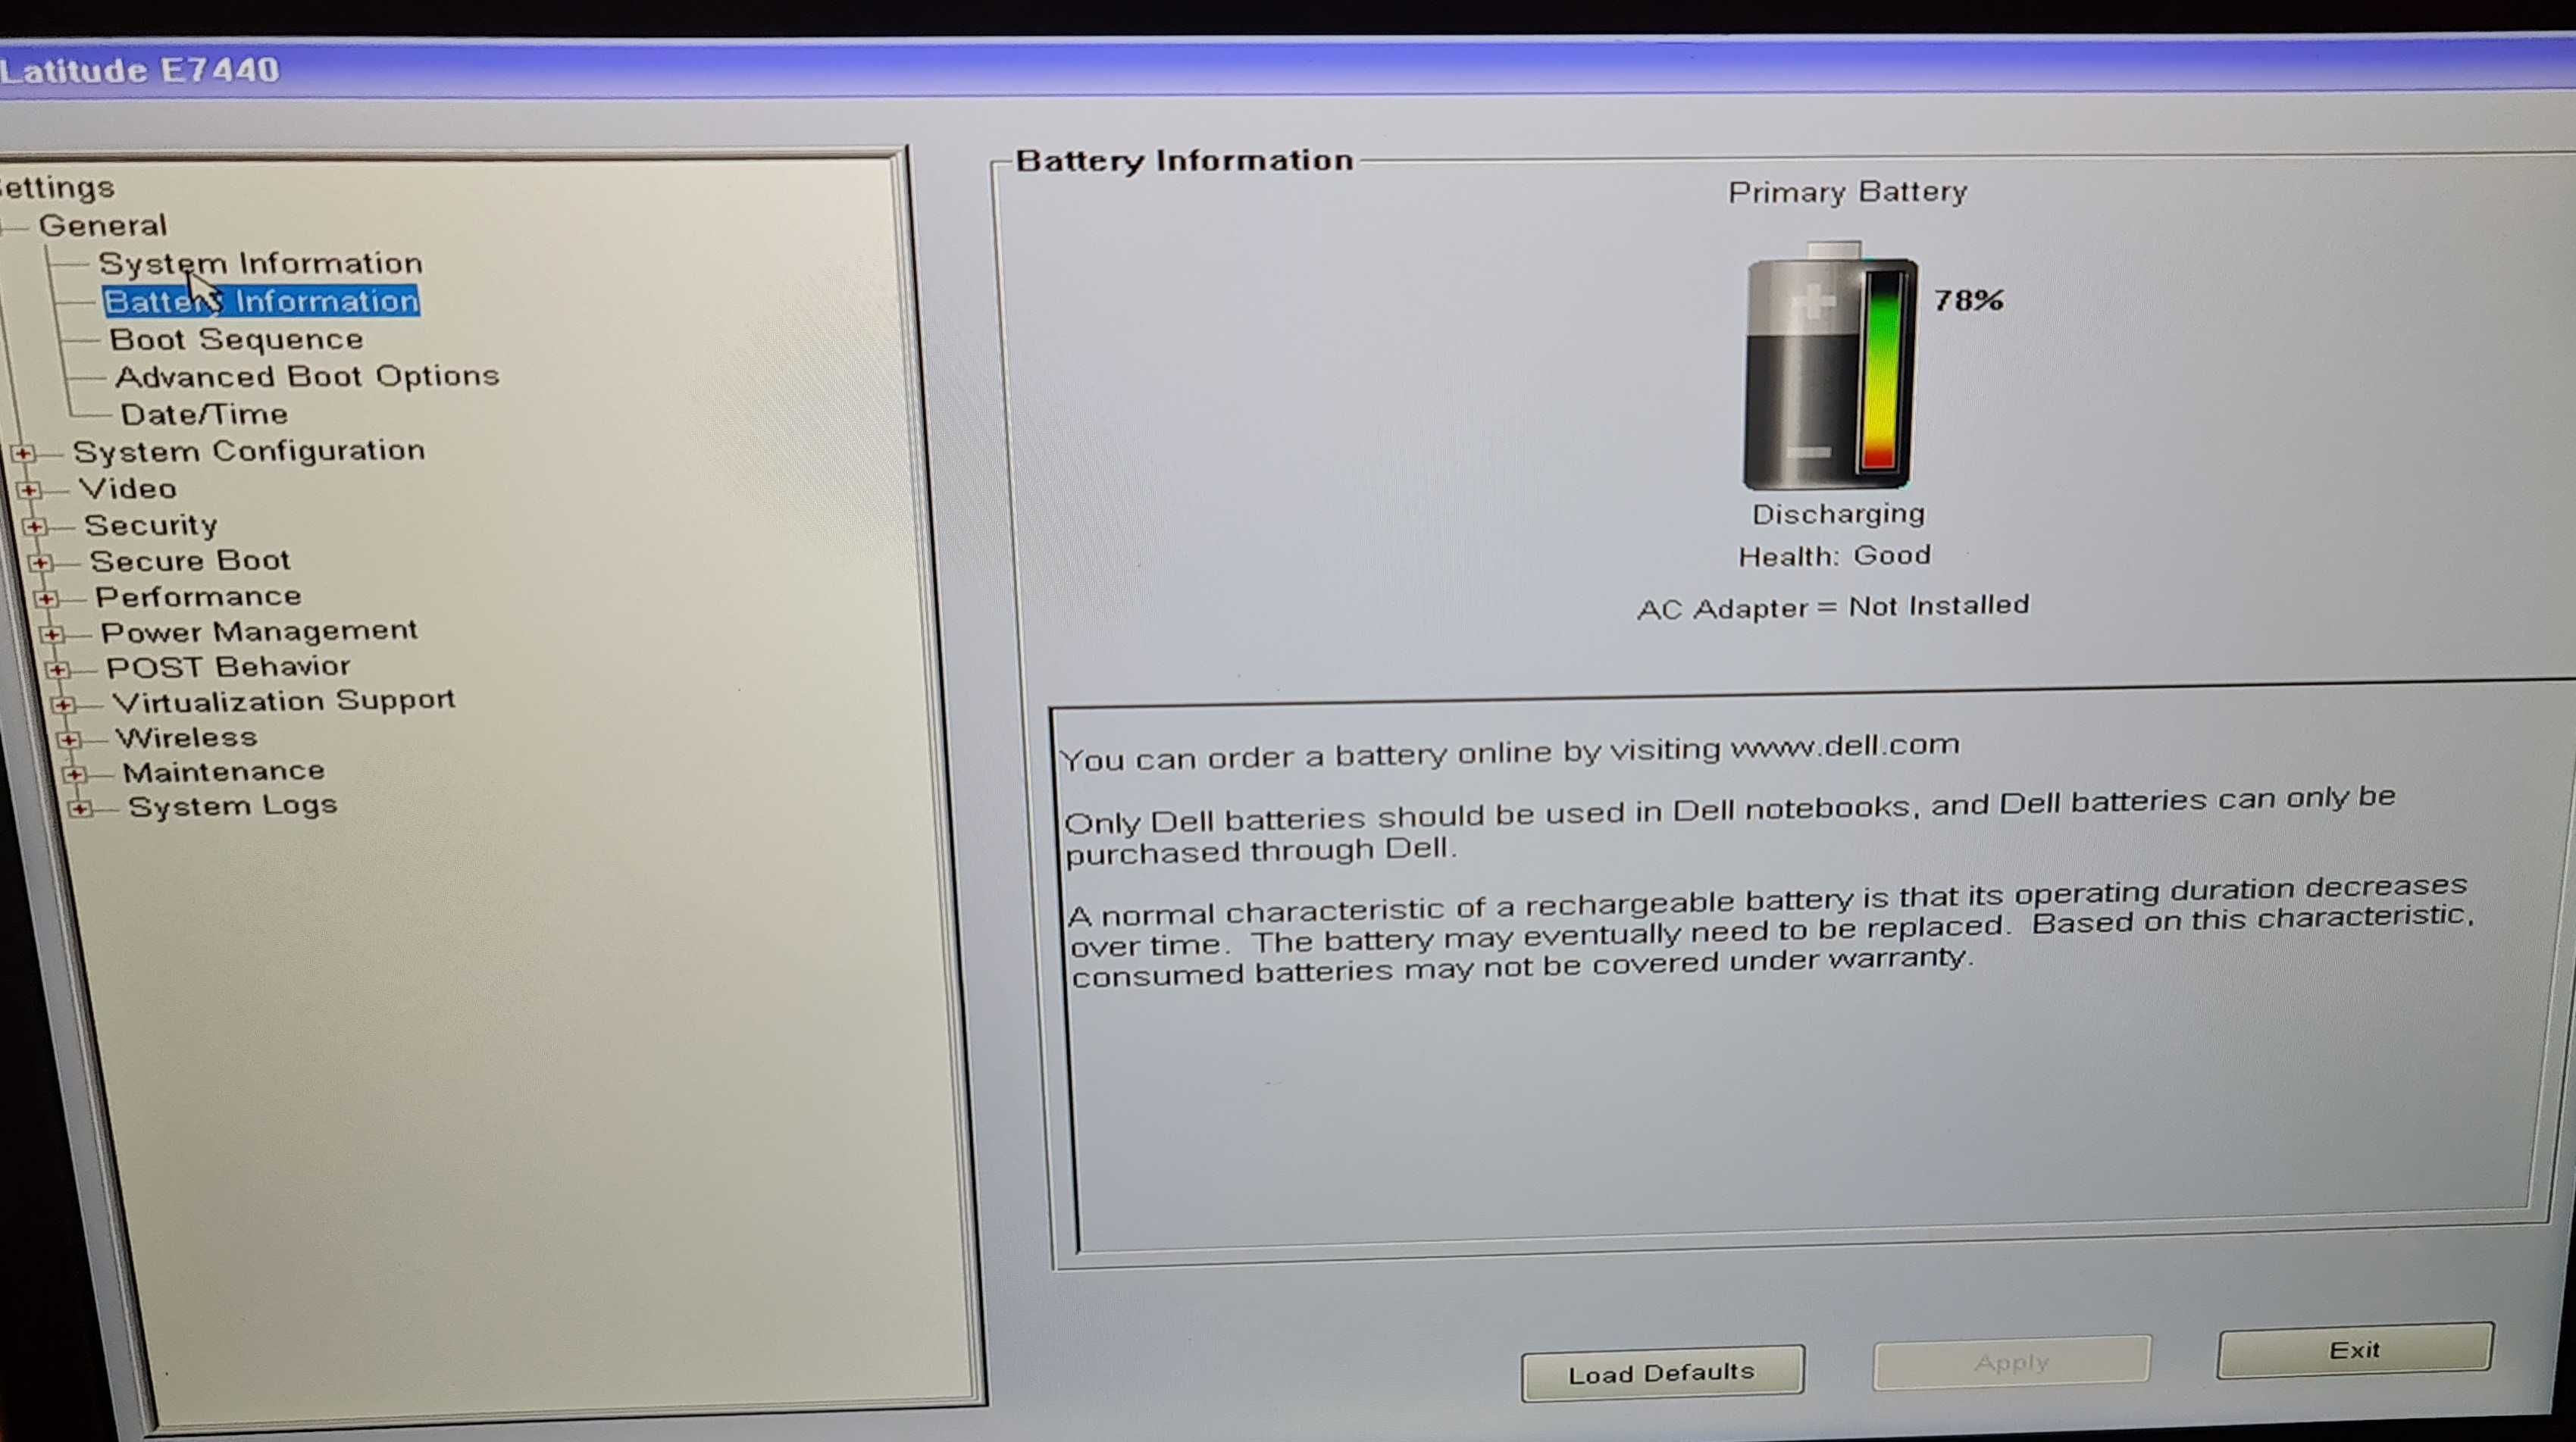Image resolution: width=2576 pixels, height=1442 pixels.
Task: Open Advanced Boot Options
Action: (x=307, y=376)
